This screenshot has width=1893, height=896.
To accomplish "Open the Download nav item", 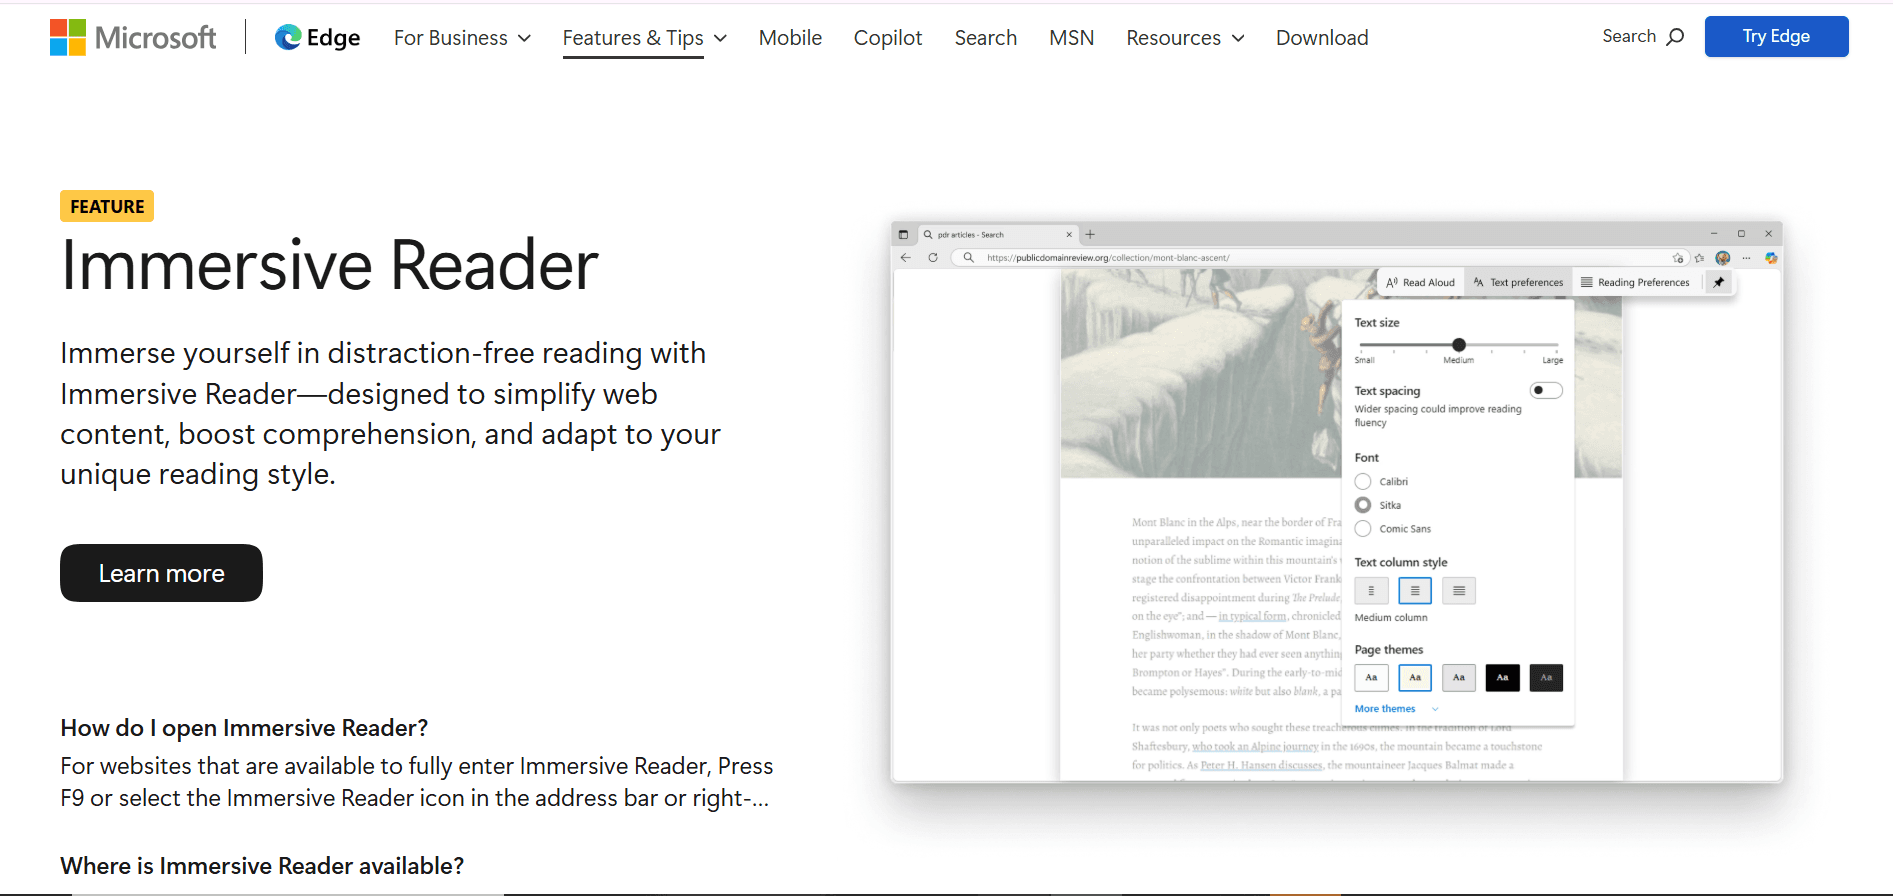I will 1322,38.
